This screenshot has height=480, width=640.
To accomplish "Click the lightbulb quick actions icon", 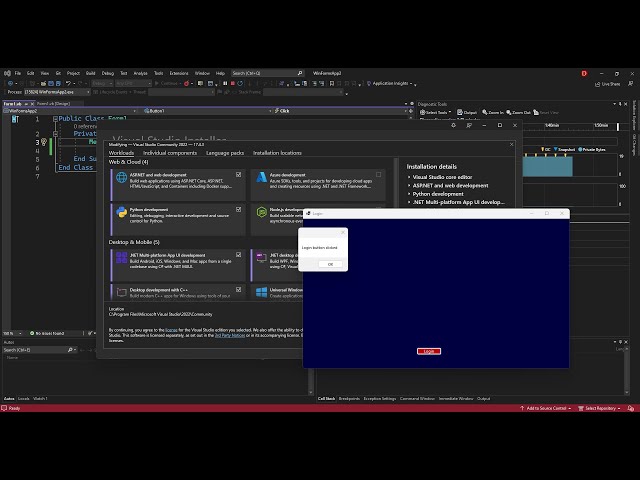I will [x=44, y=142].
